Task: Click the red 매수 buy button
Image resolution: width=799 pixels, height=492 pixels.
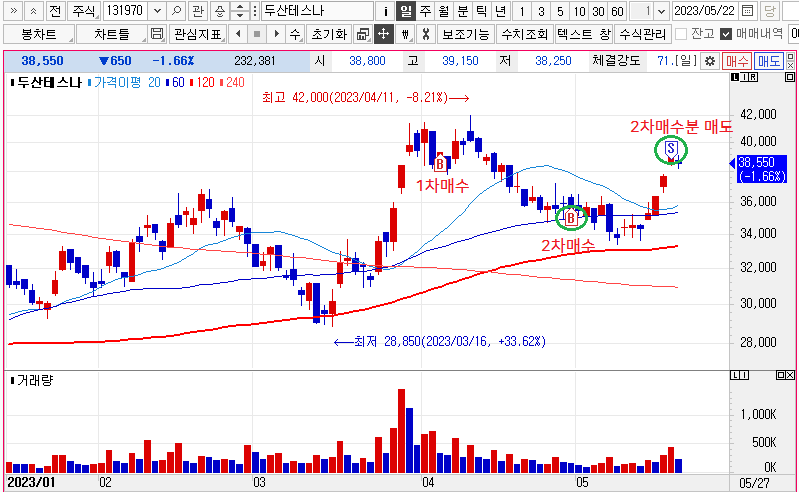Action: click(x=736, y=61)
